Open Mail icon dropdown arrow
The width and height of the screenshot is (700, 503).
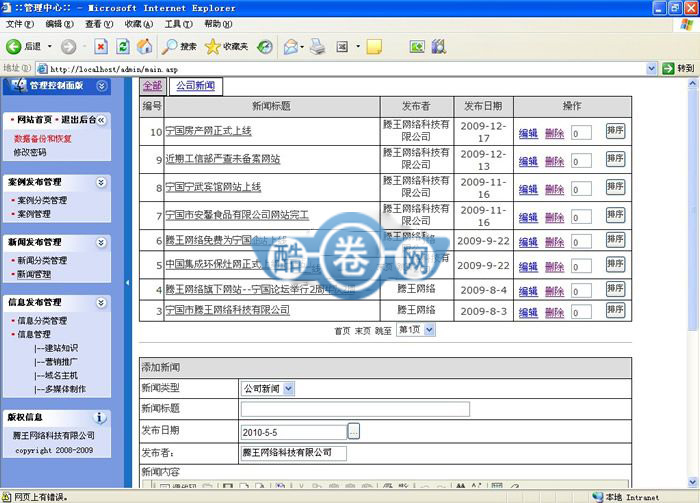click(302, 46)
